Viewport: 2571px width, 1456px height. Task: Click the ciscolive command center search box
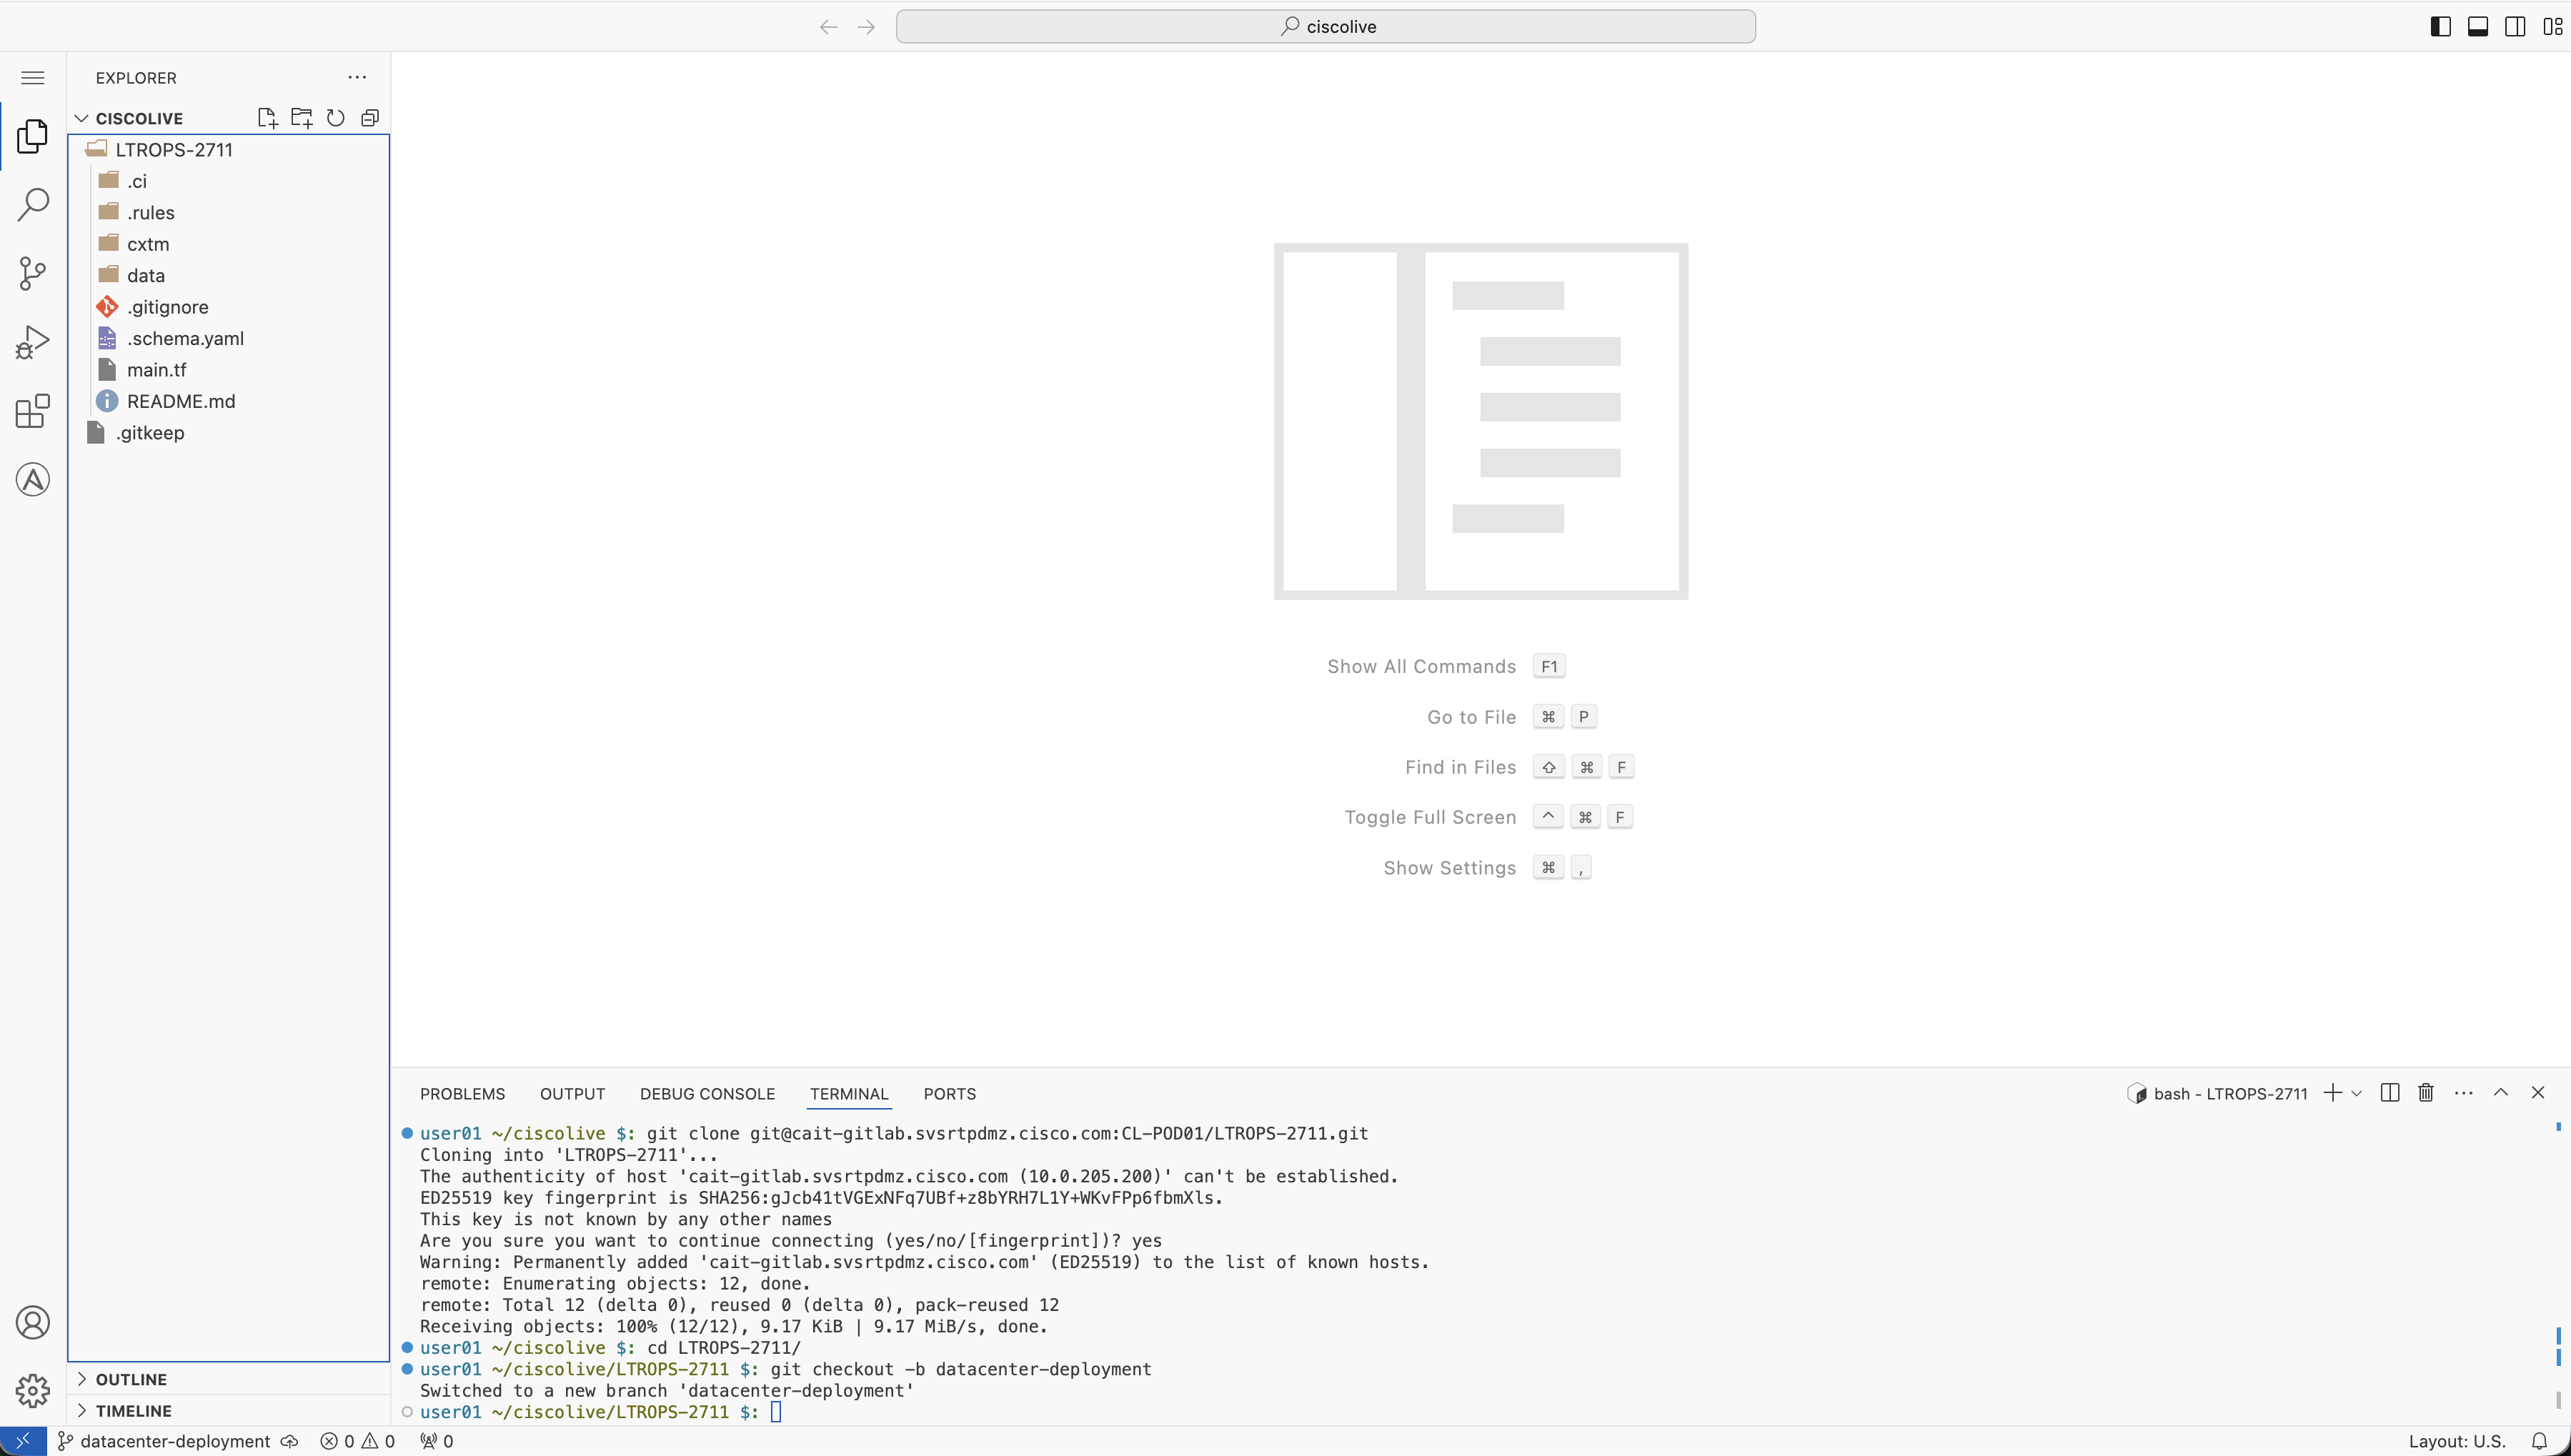[x=1325, y=27]
